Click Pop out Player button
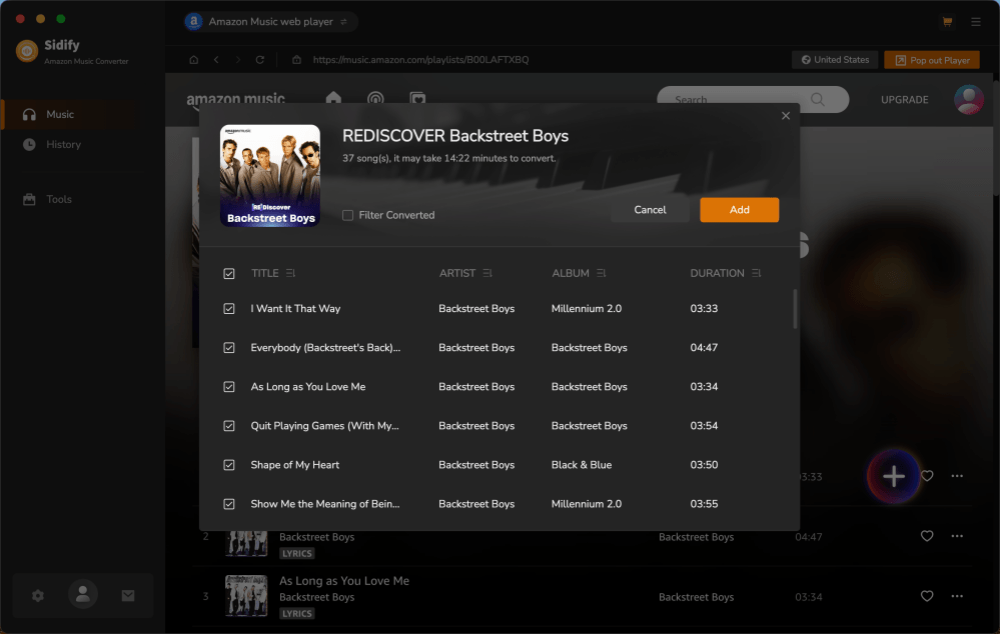 [932, 60]
